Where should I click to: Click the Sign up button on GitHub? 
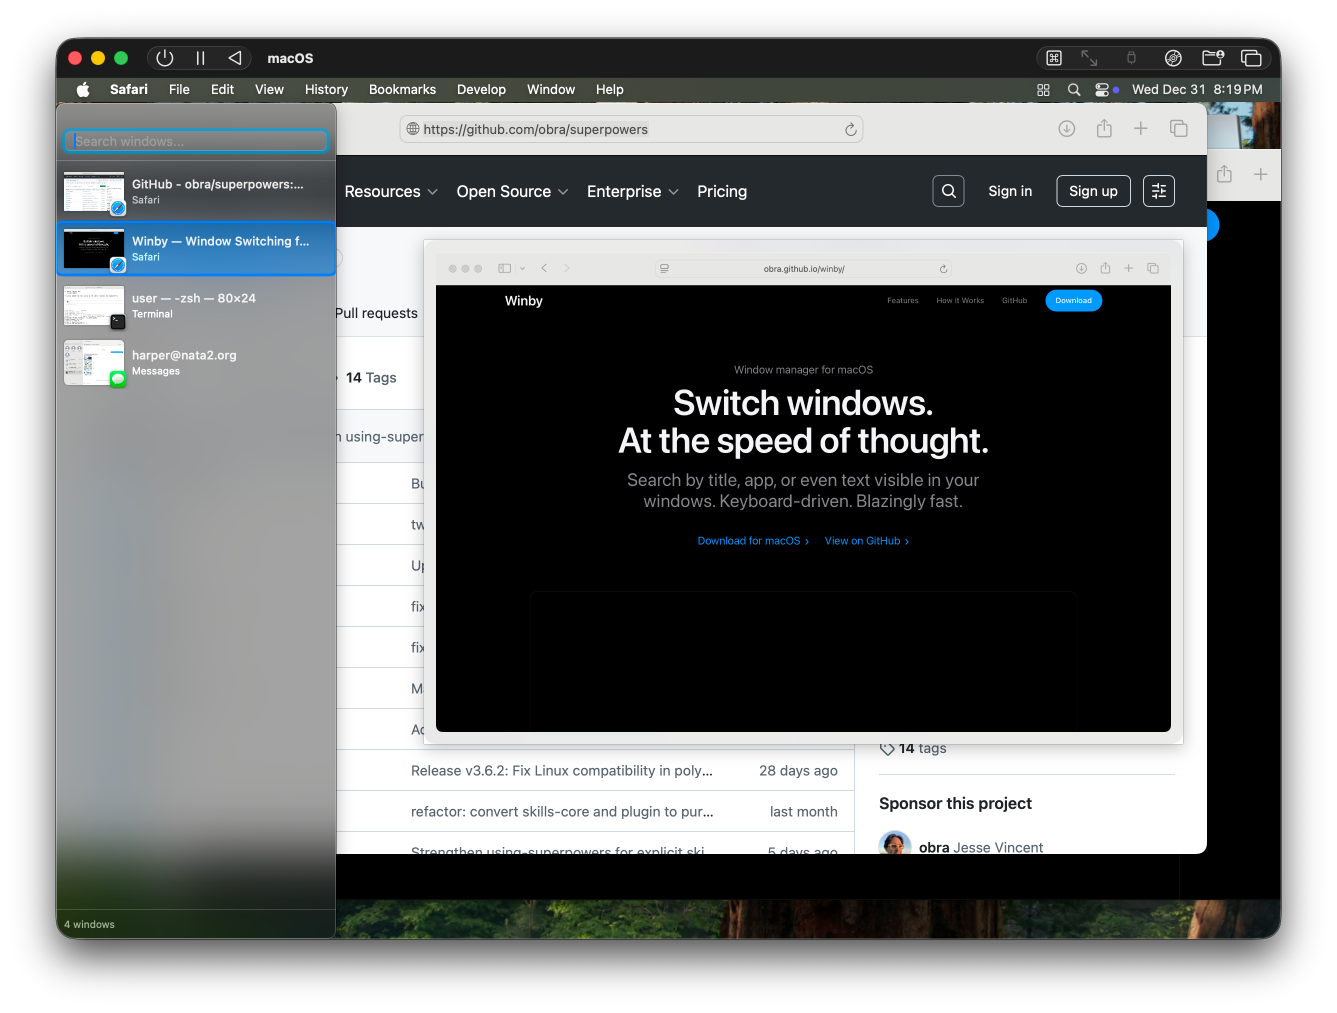(x=1093, y=191)
